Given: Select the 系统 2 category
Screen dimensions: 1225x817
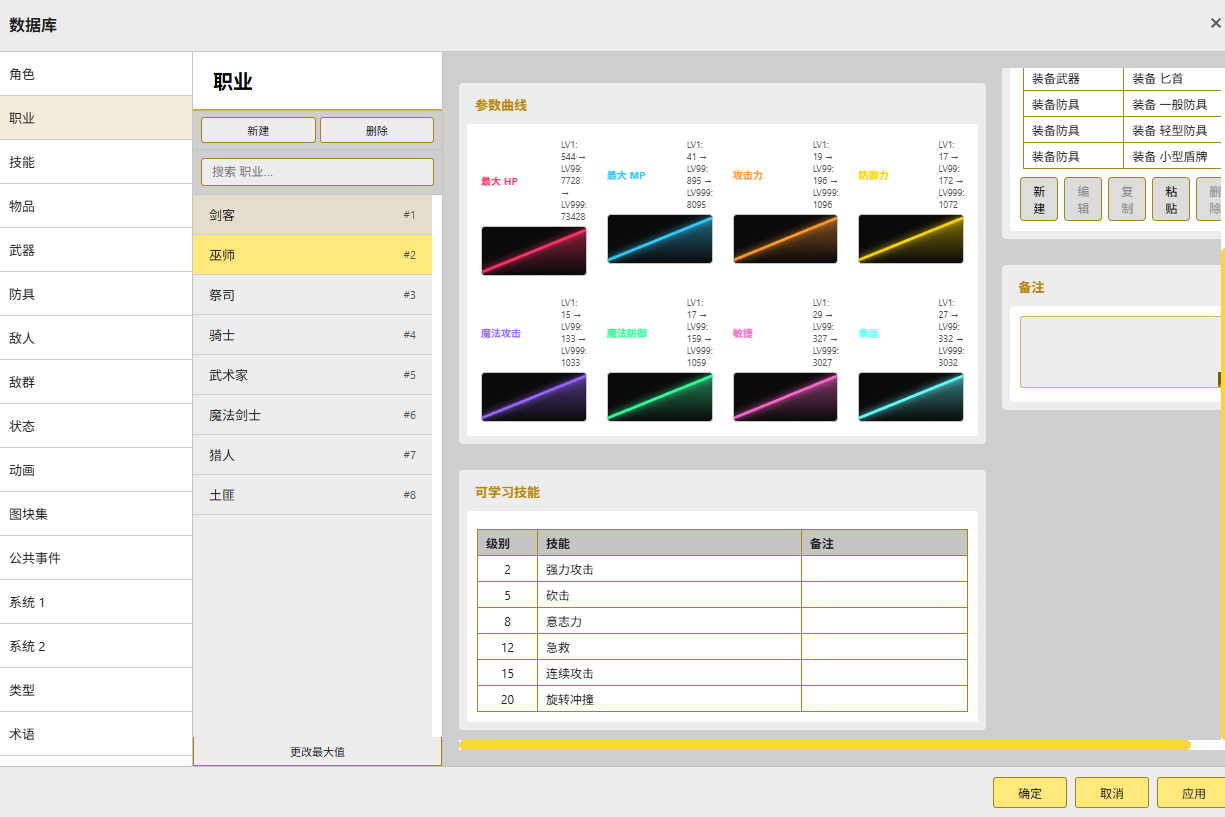Looking at the screenshot, I should click(x=96, y=646).
